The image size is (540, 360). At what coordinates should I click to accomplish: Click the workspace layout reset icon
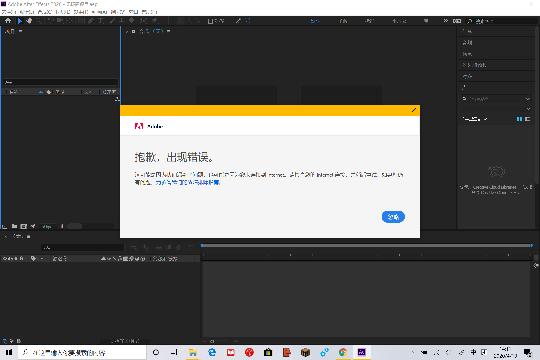pos(457,21)
